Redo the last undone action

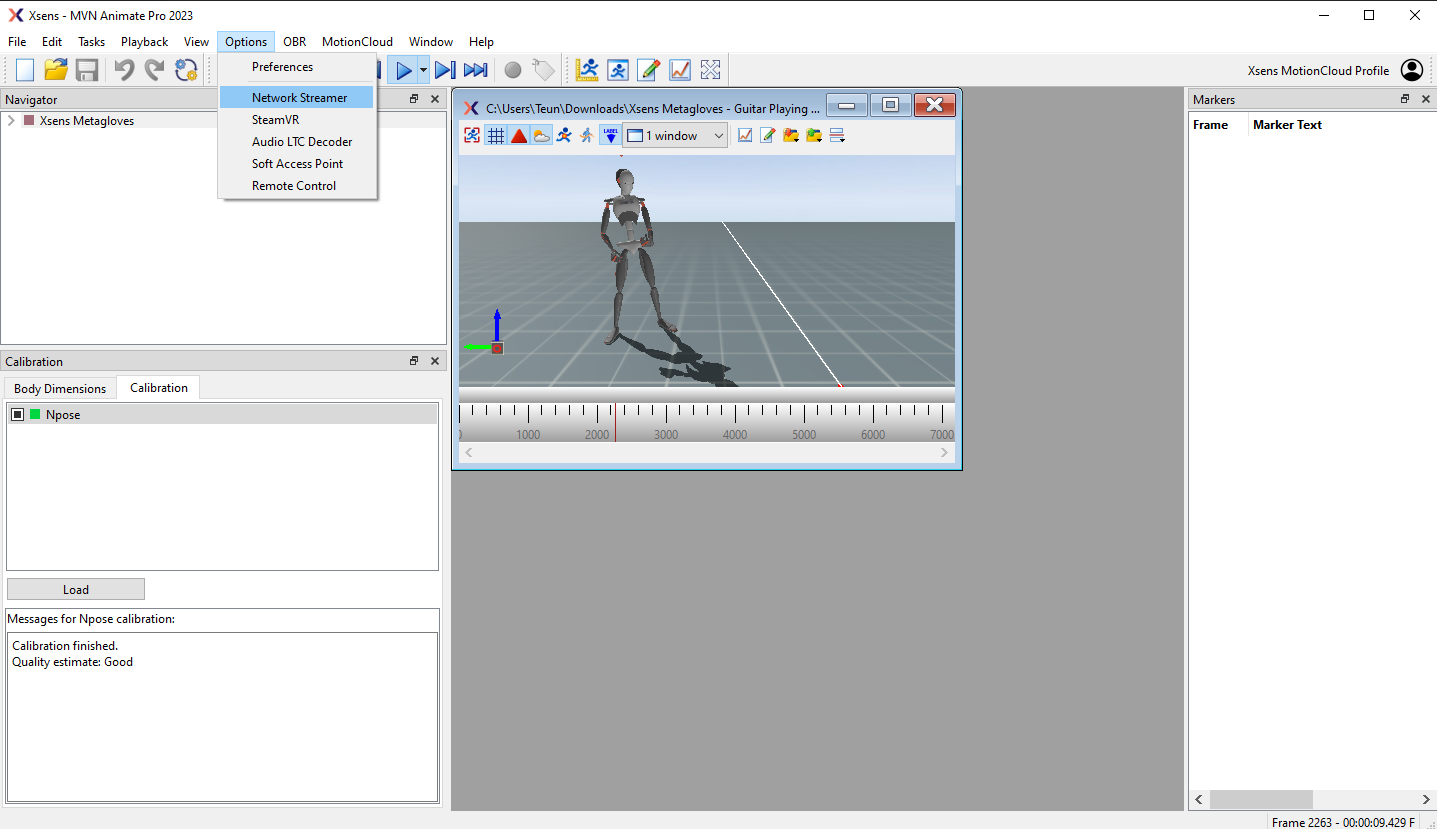tap(155, 70)
